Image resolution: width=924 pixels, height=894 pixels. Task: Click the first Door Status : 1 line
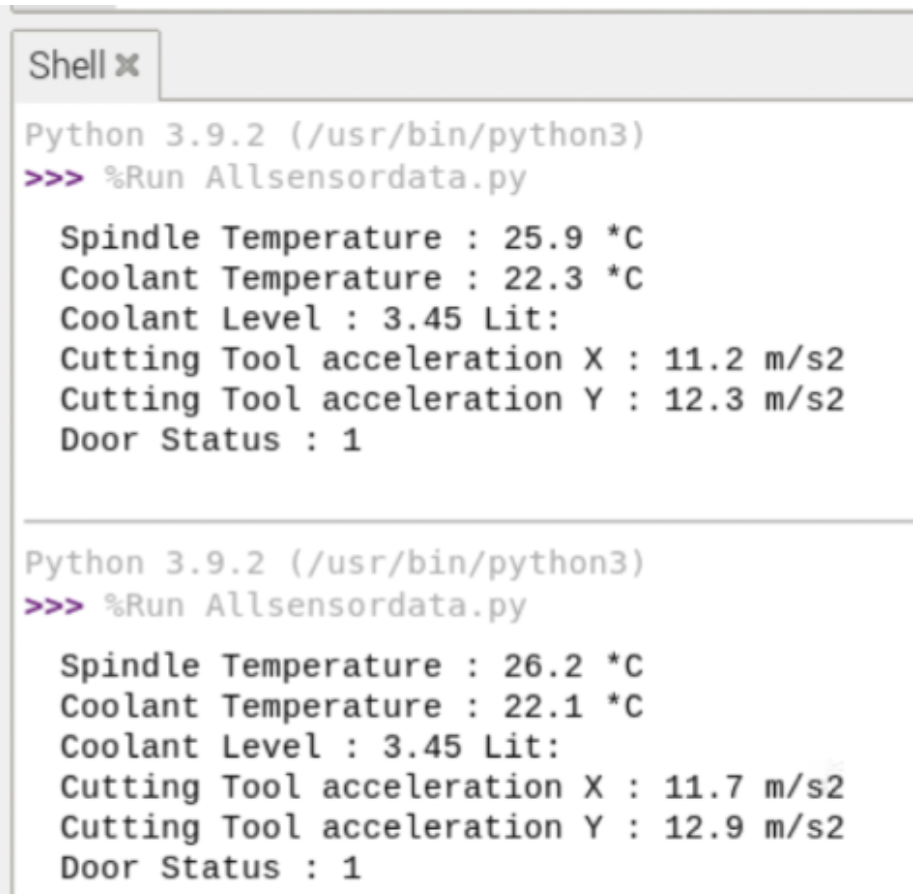(x=210, y=440)
